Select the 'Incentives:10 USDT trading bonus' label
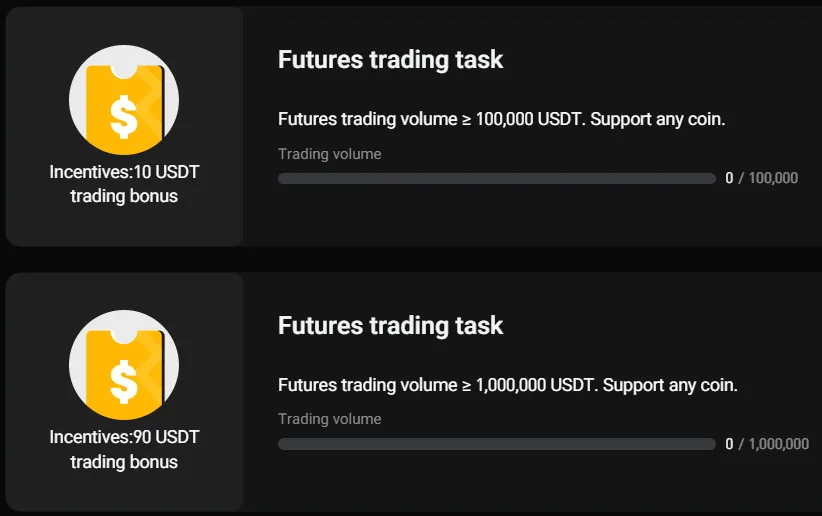 pos(124,184)
